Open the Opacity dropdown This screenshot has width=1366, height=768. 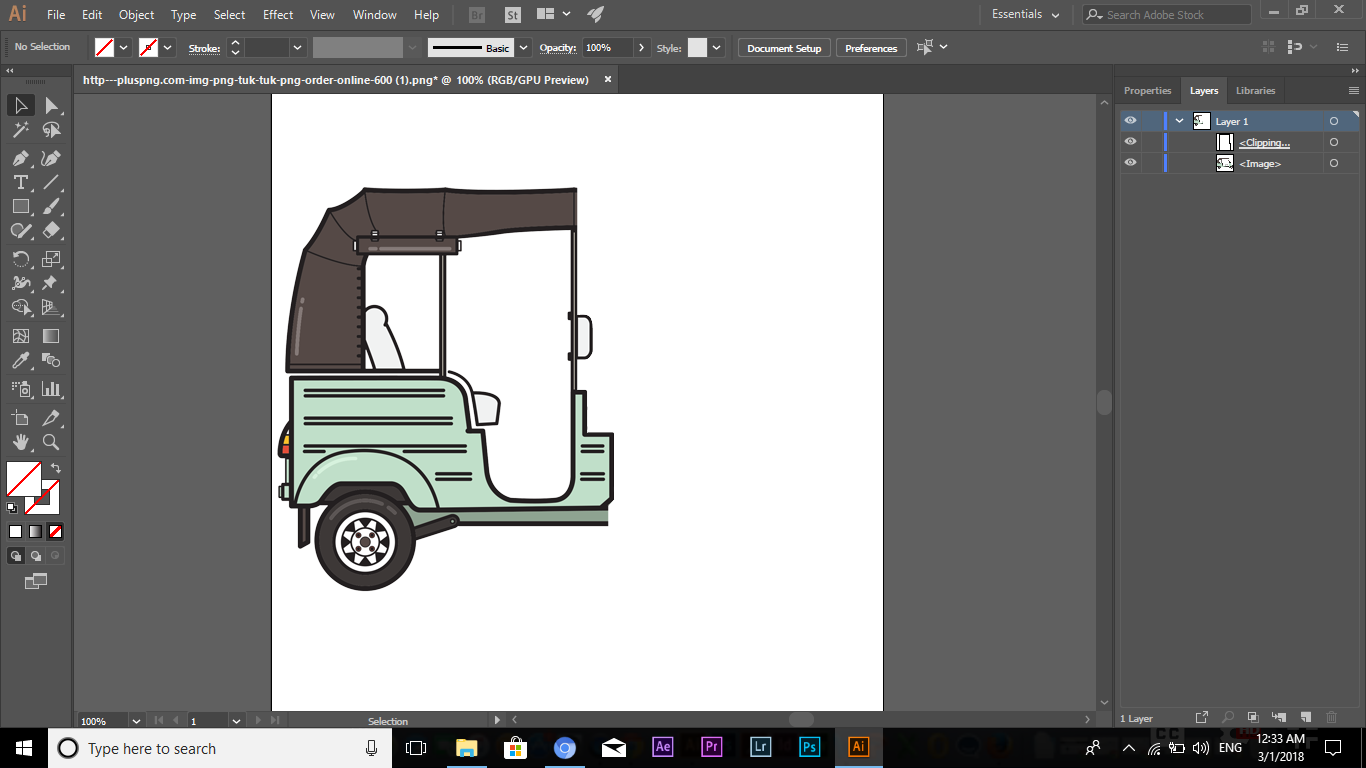tap(640, 47)
